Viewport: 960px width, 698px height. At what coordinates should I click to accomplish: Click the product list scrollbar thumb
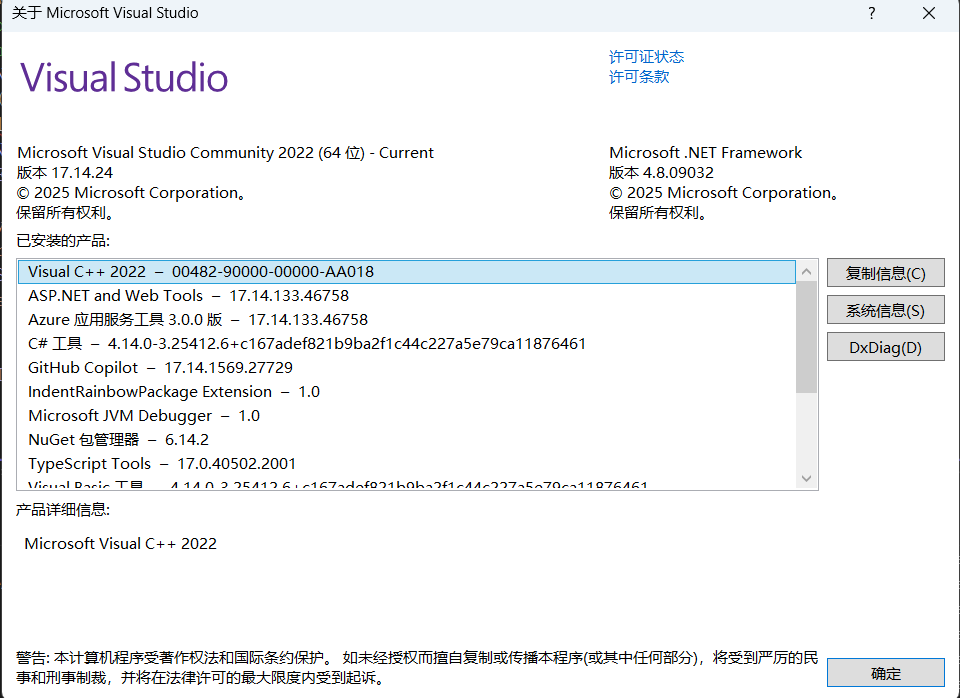pyautogui.click(x=806, y=337)
